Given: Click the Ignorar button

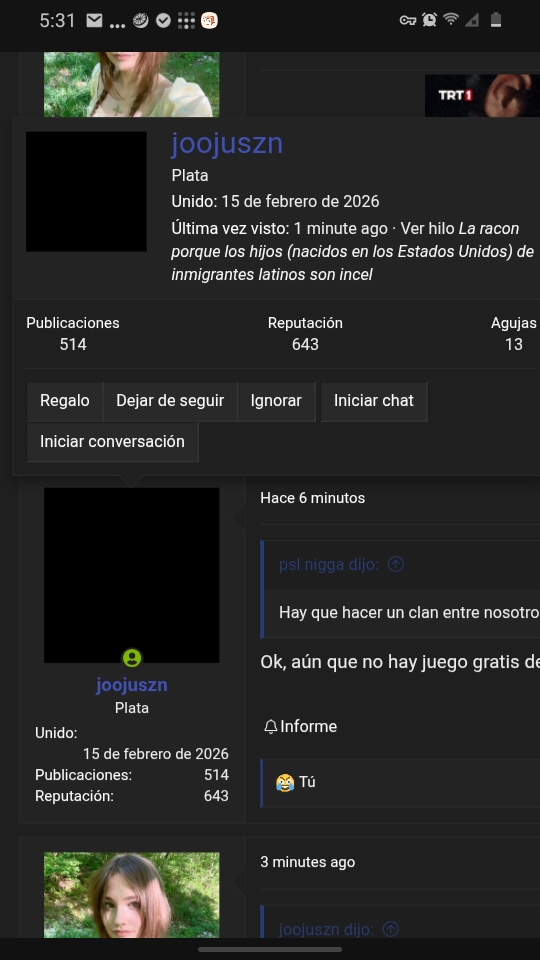Looking at the screenshot, I should [276, 401].
